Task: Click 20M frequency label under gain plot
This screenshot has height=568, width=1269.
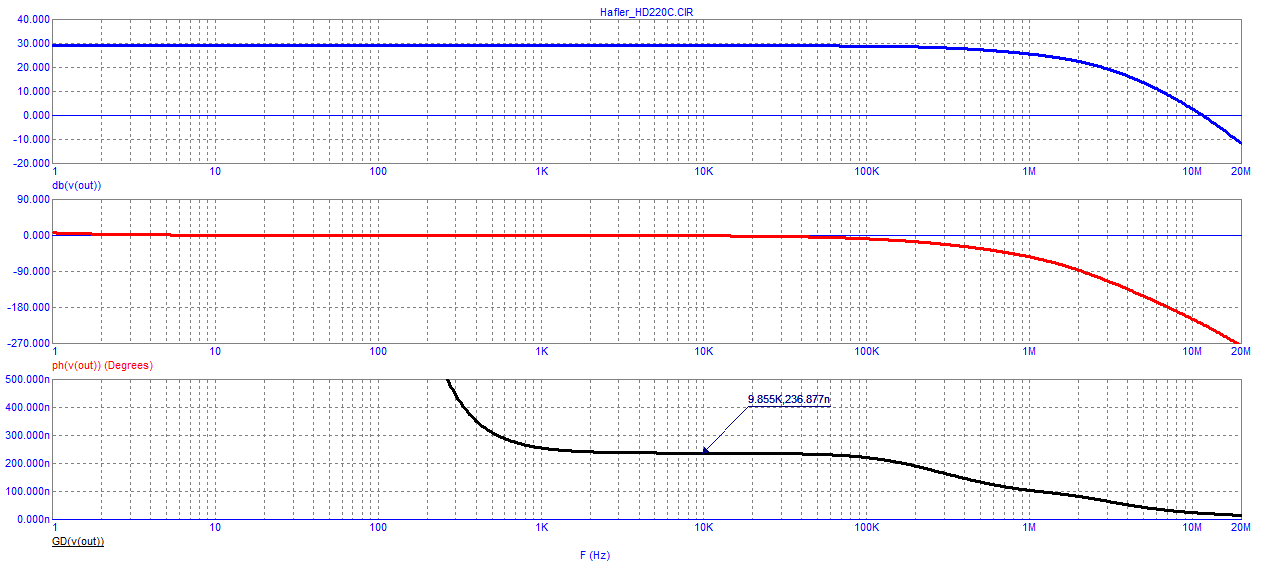Action: point(1241,172)
